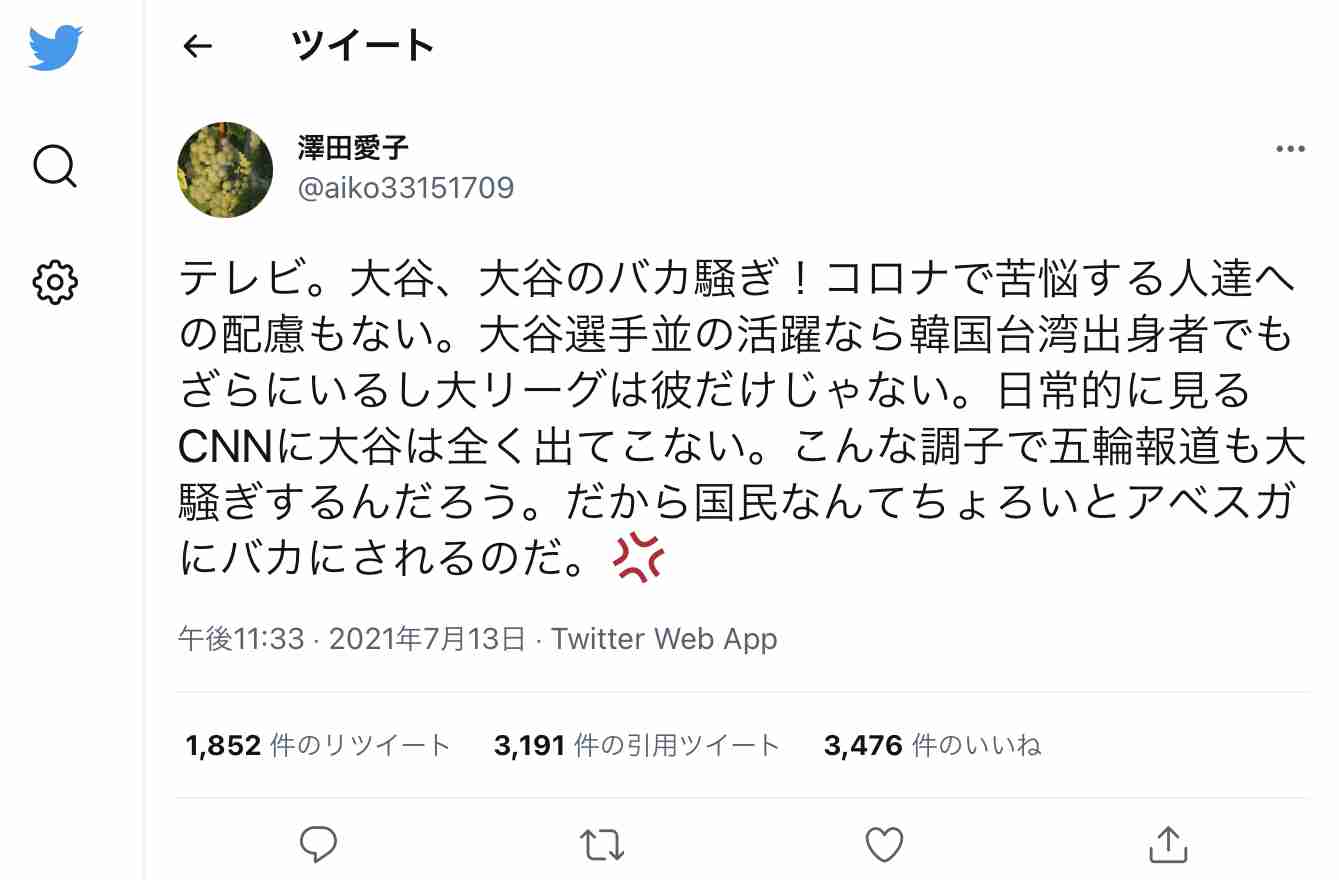
Task: Open the share tweet upload icon
Action: pyautogui.click(x=1167, y=843)
